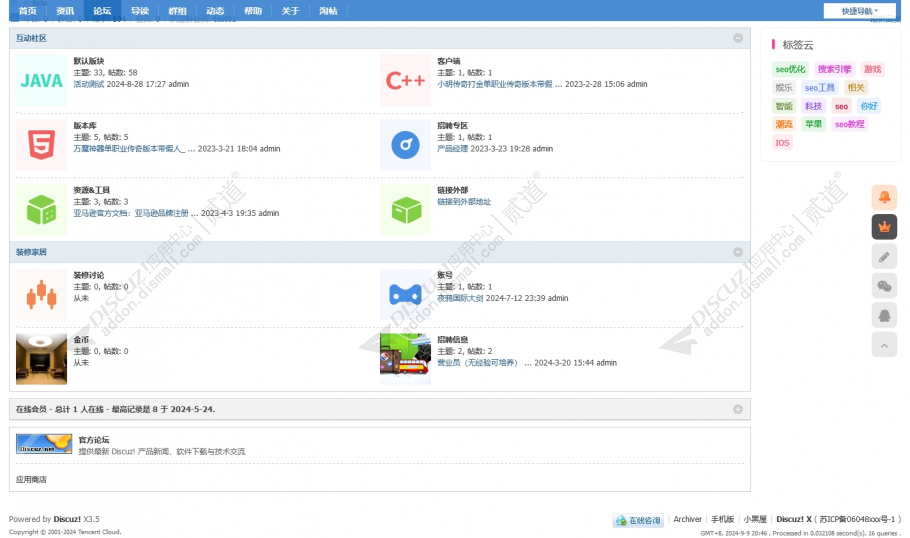Open the 活动测试 latest post link
Screen dimensions: 910x538
(89, 84)
